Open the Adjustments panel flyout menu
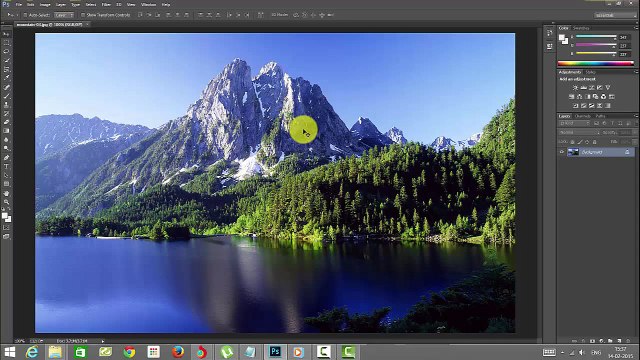 [636, 71]
